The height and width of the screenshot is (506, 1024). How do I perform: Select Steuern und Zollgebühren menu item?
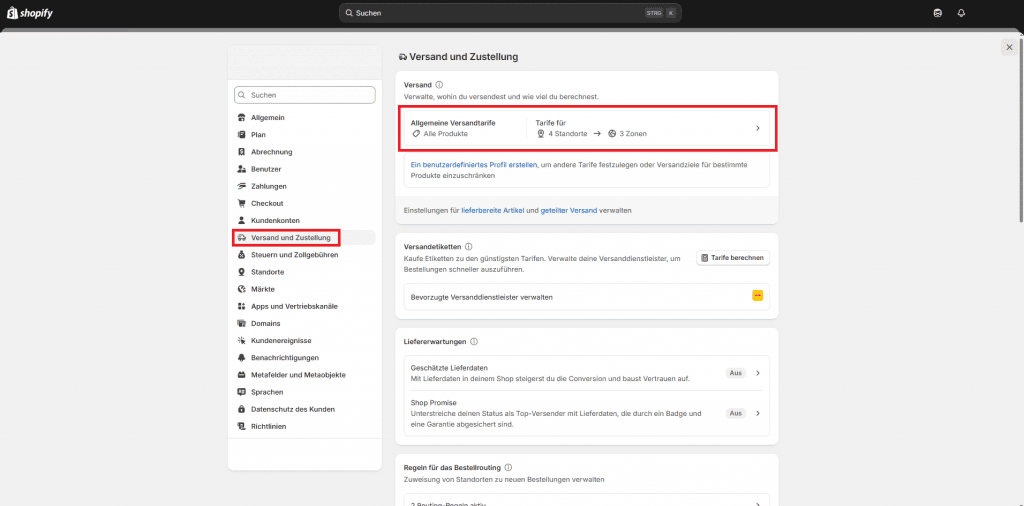[x=294, y=255]
